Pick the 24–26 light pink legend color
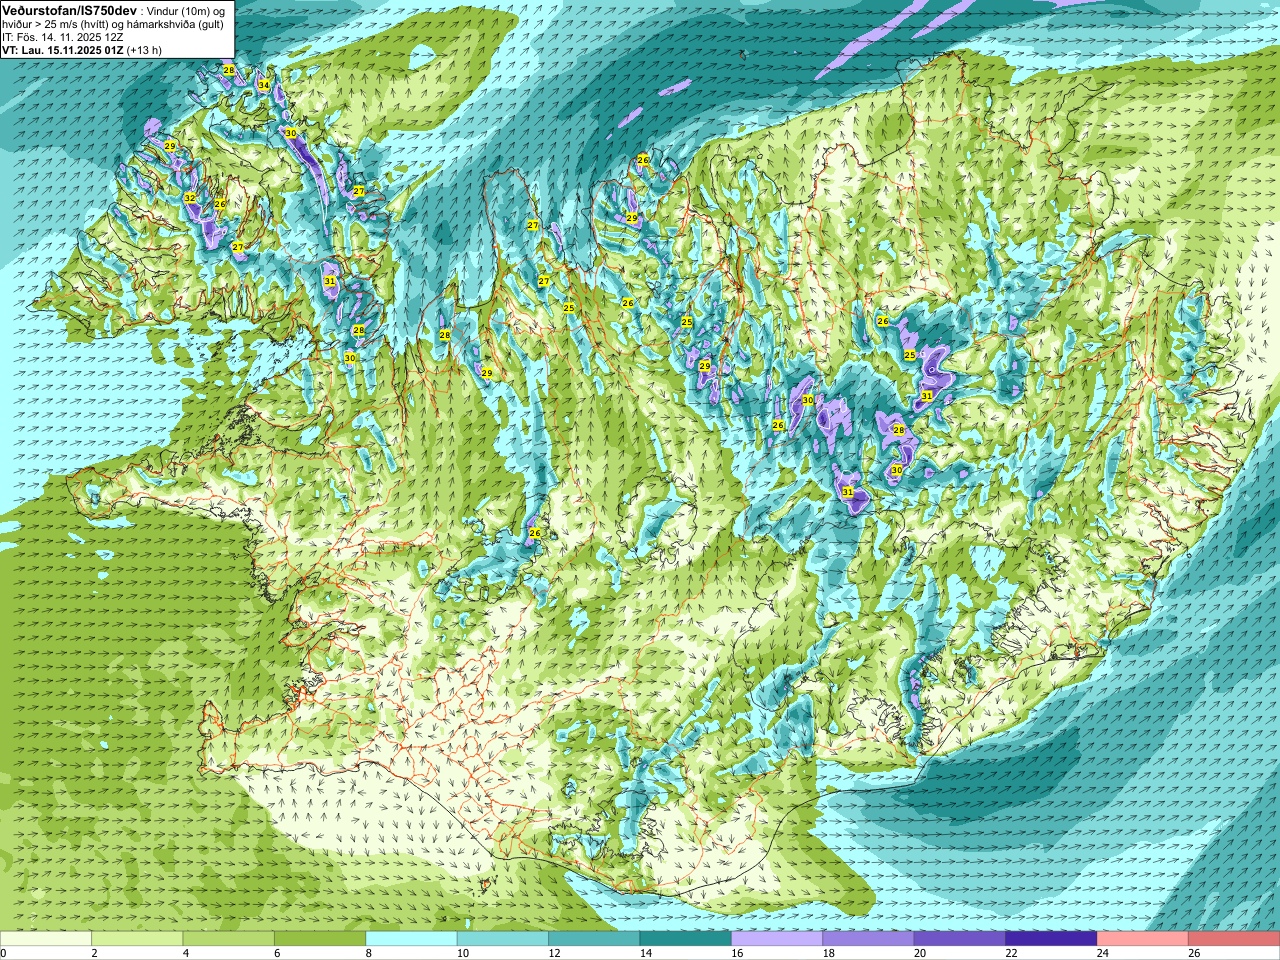 1143,939
